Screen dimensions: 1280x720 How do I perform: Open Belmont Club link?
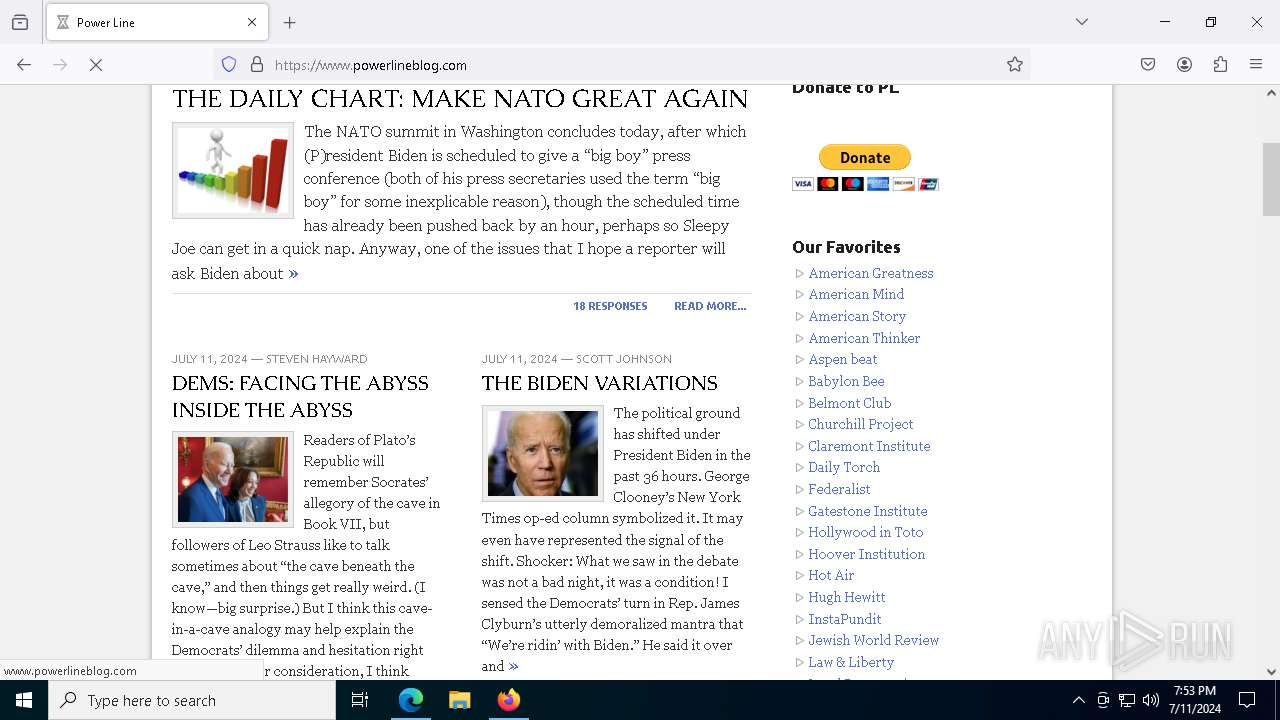[x=849, y=403]
